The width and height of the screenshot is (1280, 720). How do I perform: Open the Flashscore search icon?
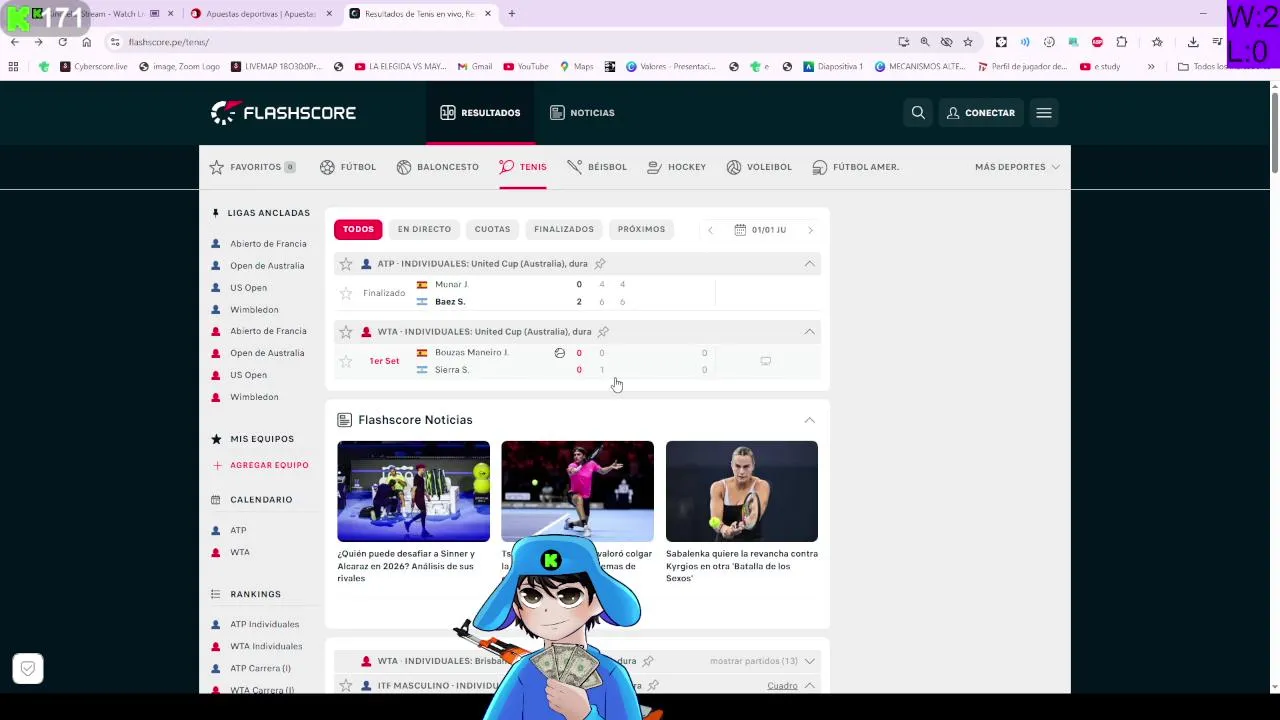(918, 113)
